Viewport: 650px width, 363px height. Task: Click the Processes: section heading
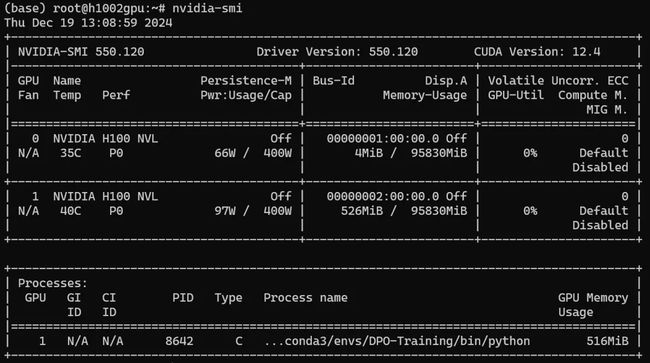point(53,283)
